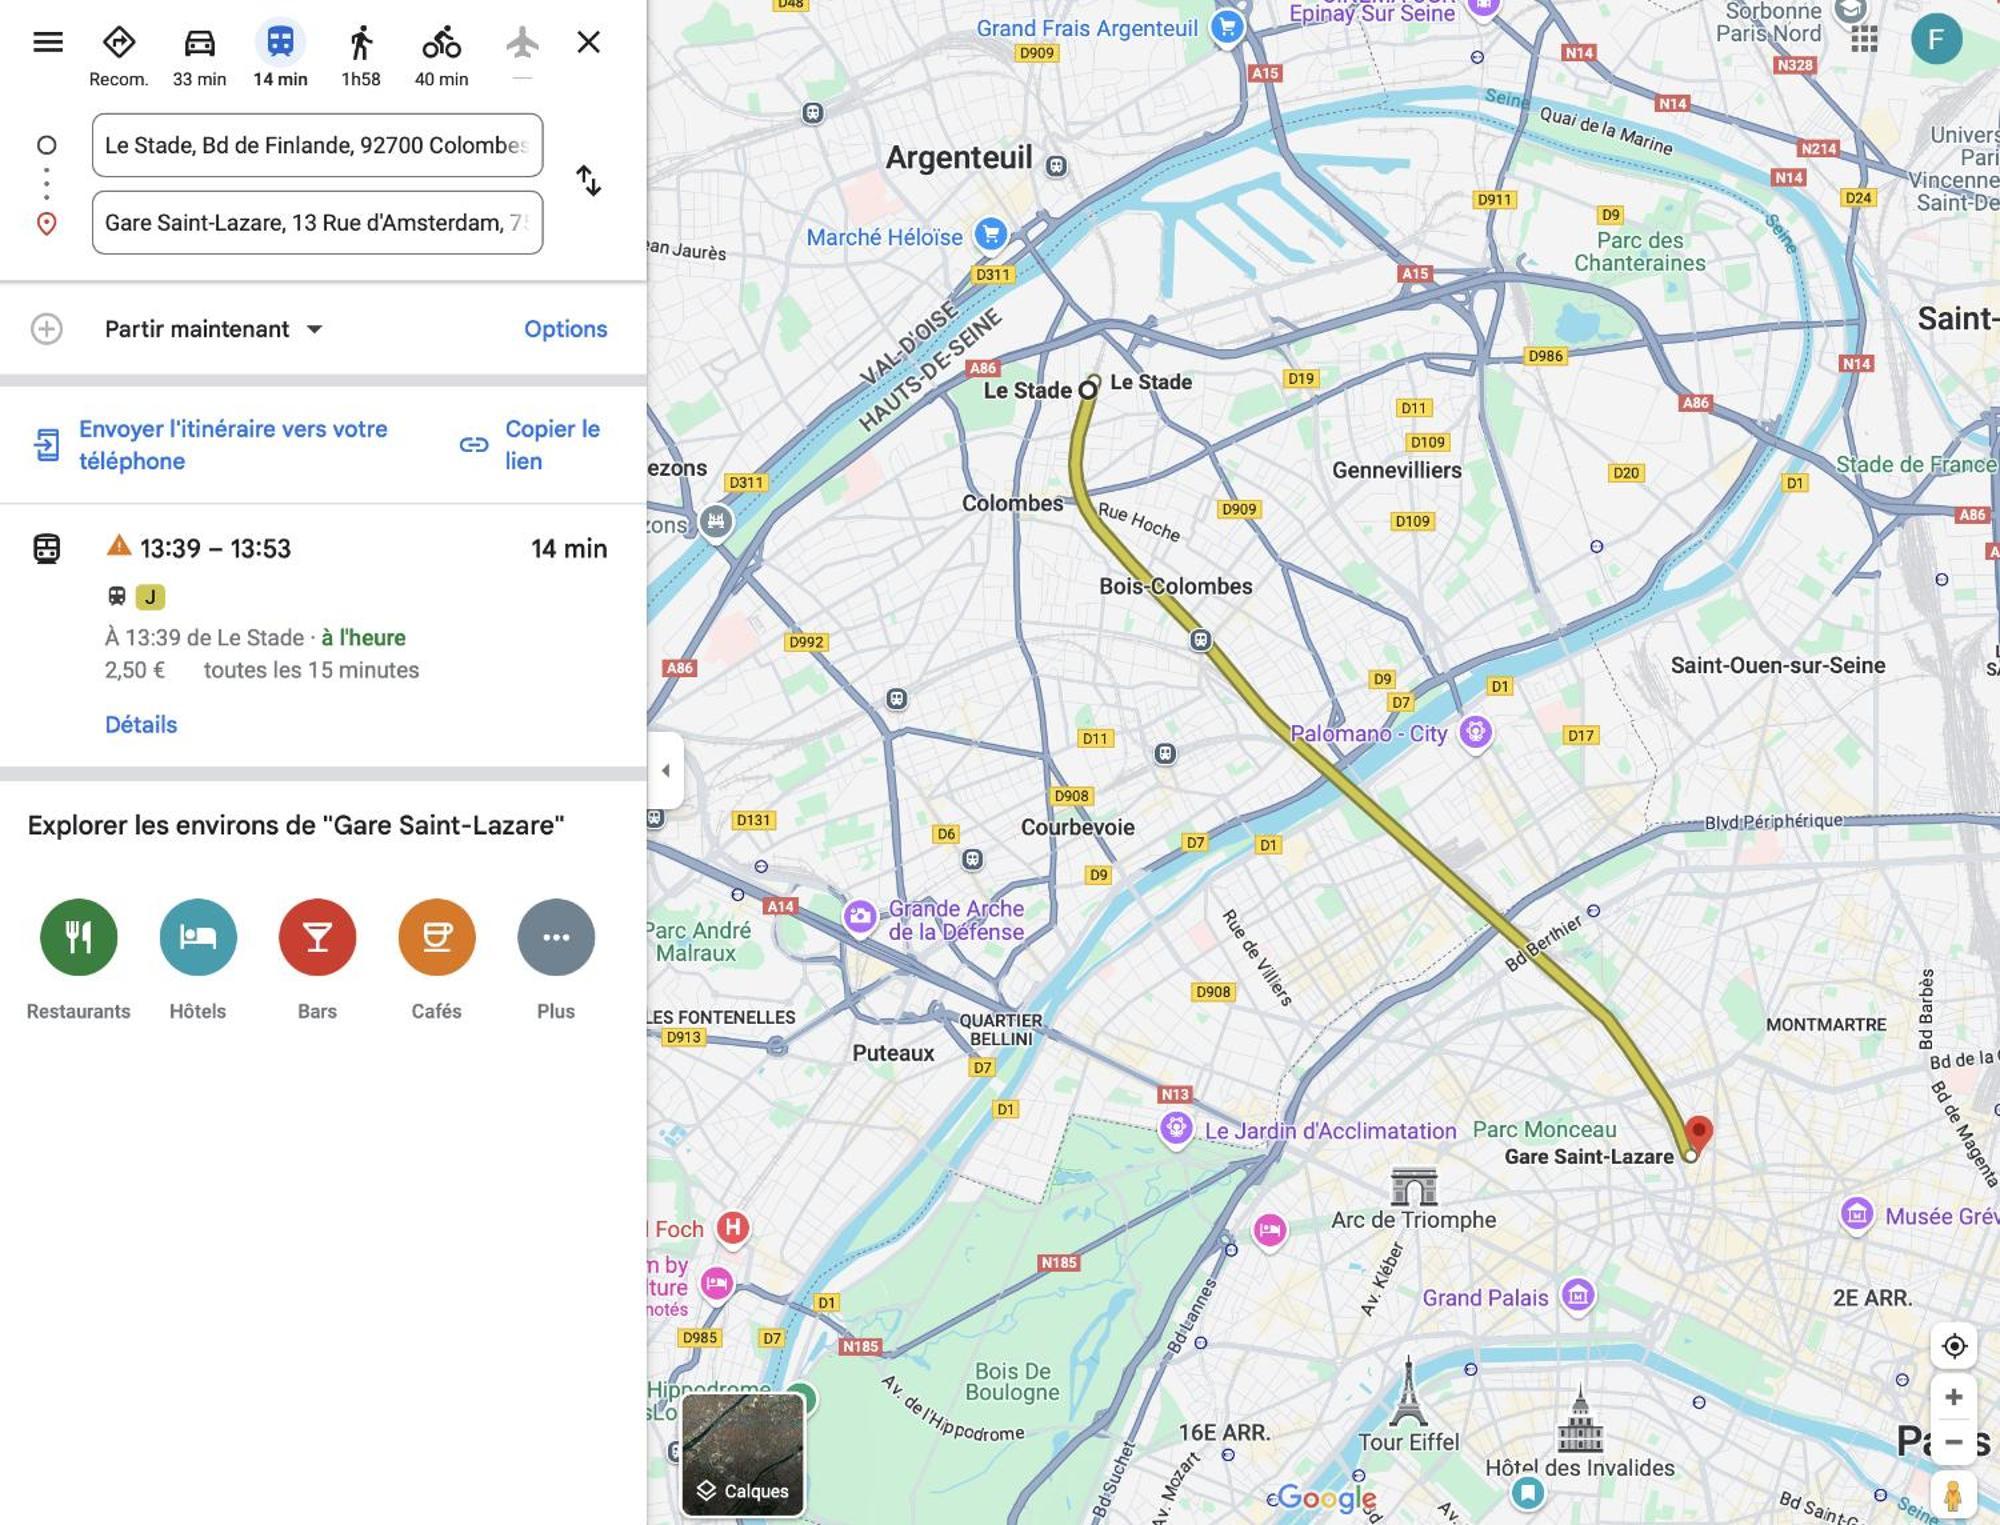The height and width of the screenshot is (1525, 2000).
Task: Open the Hôtel des Invalides landmark
Action: (1580, 1418)
